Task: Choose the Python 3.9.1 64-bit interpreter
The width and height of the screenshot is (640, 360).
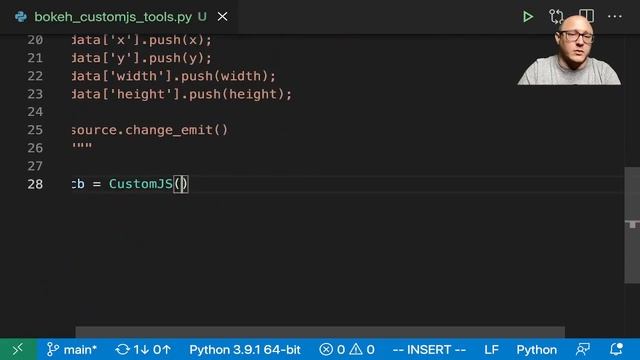Action: (x=245, y=349)
